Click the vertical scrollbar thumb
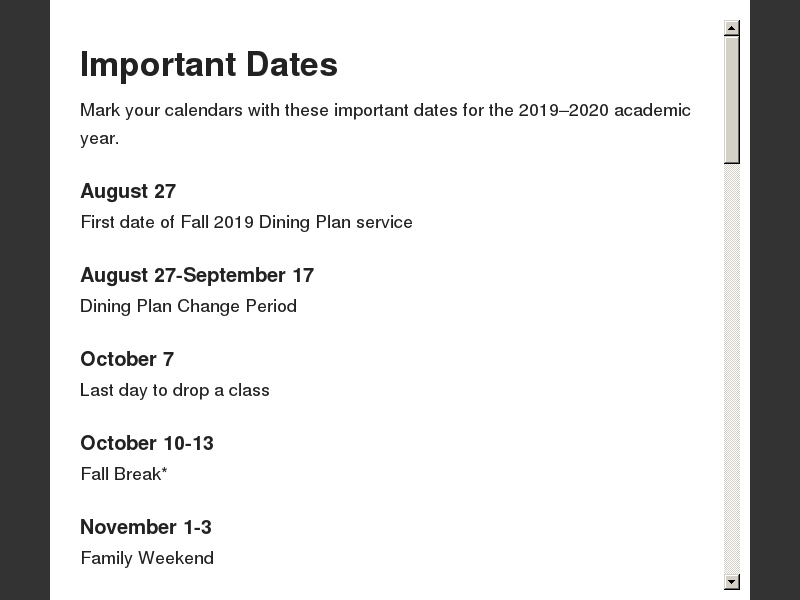800x600 pixels. pos(732,98)
